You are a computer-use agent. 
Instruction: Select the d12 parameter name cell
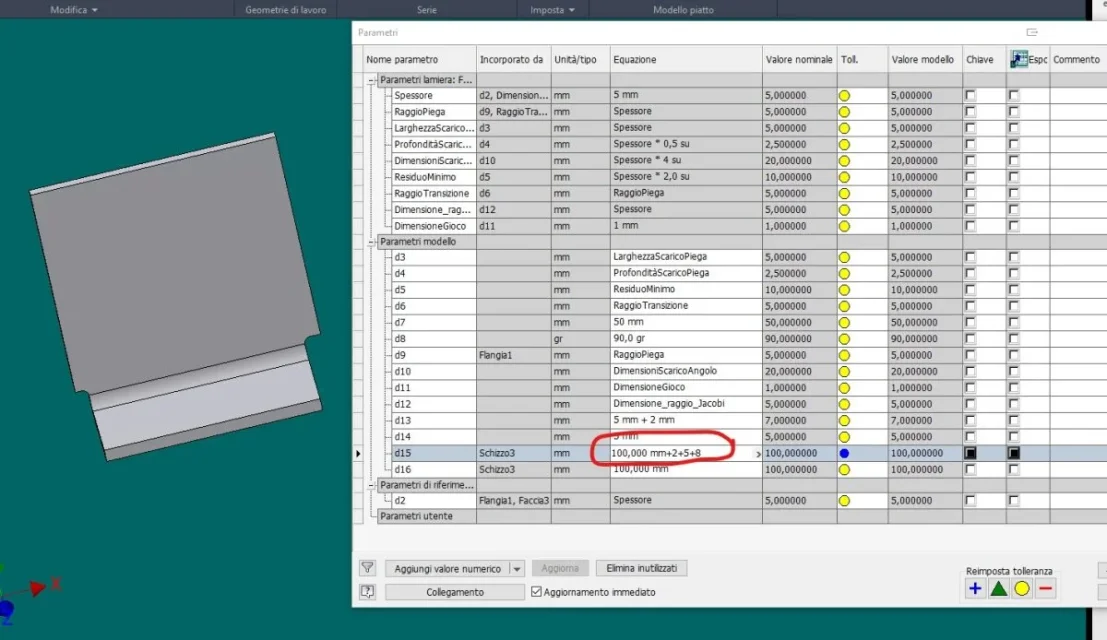click(433, 404)
